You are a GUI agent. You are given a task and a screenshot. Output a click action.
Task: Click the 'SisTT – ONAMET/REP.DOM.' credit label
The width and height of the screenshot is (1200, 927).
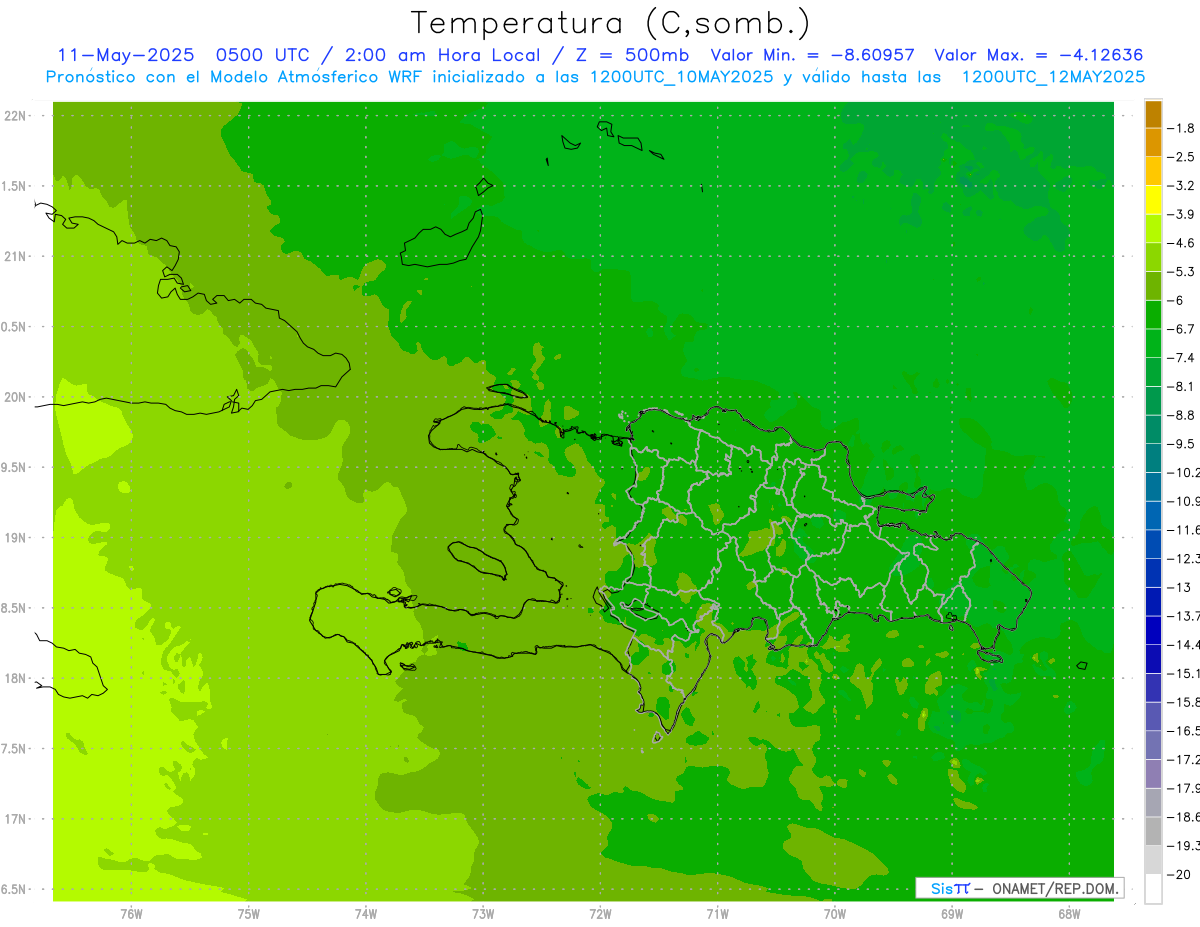(1019, 888)
